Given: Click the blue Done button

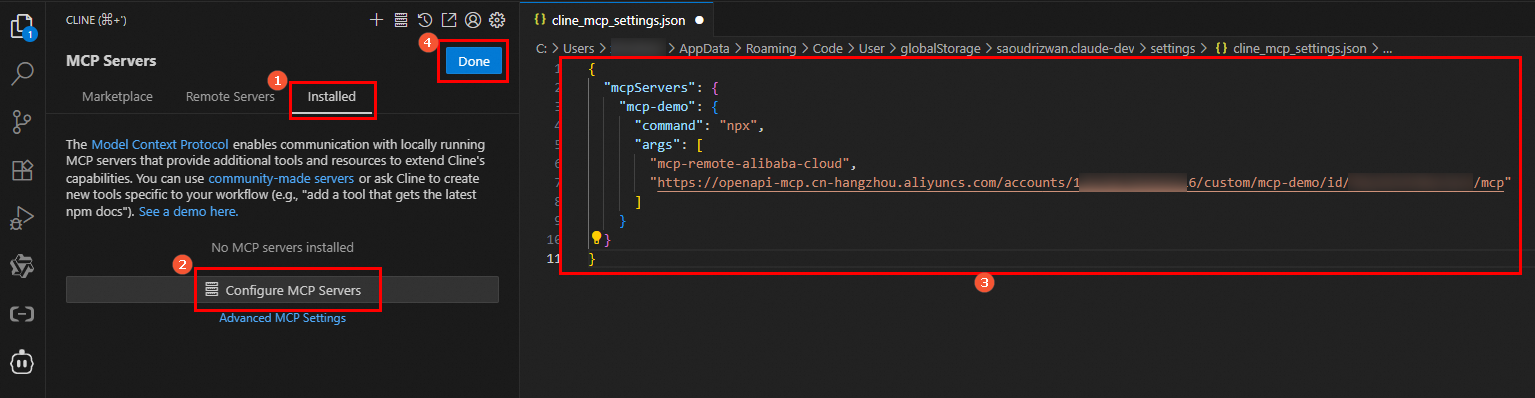Looking at the screenshot, I should [x=474, y=61].
